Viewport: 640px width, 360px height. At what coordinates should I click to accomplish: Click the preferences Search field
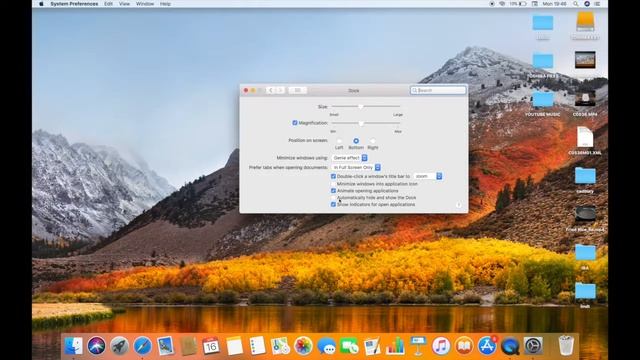pyautogui.click(x=438, y=90)
